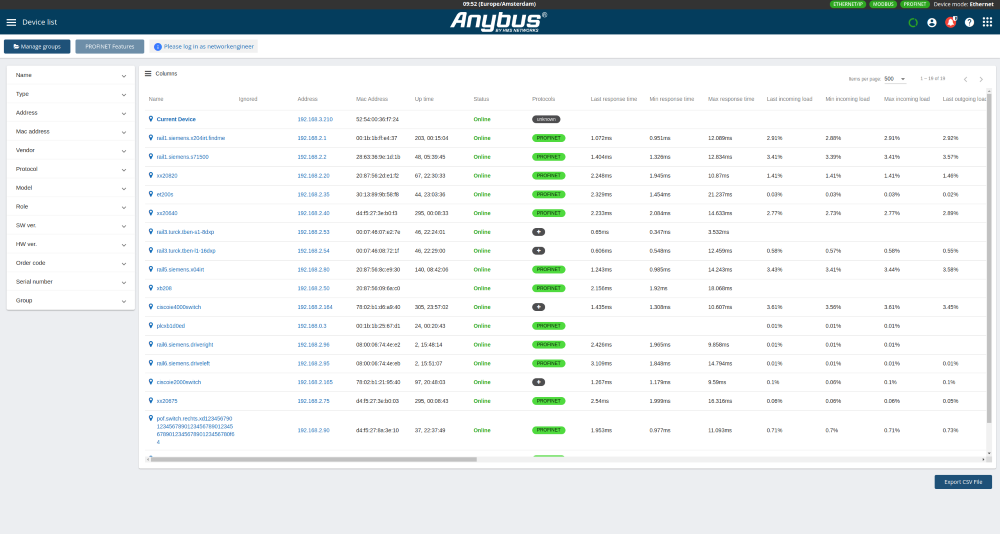Viewport: 1000px width, 534px height.
Task: Open the hamburger navigation menu
Action: 11,22
